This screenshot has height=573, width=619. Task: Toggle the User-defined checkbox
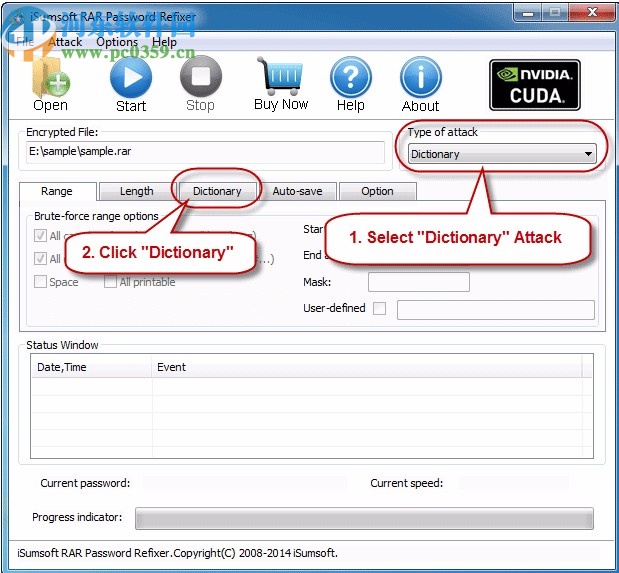pos(379,308)
